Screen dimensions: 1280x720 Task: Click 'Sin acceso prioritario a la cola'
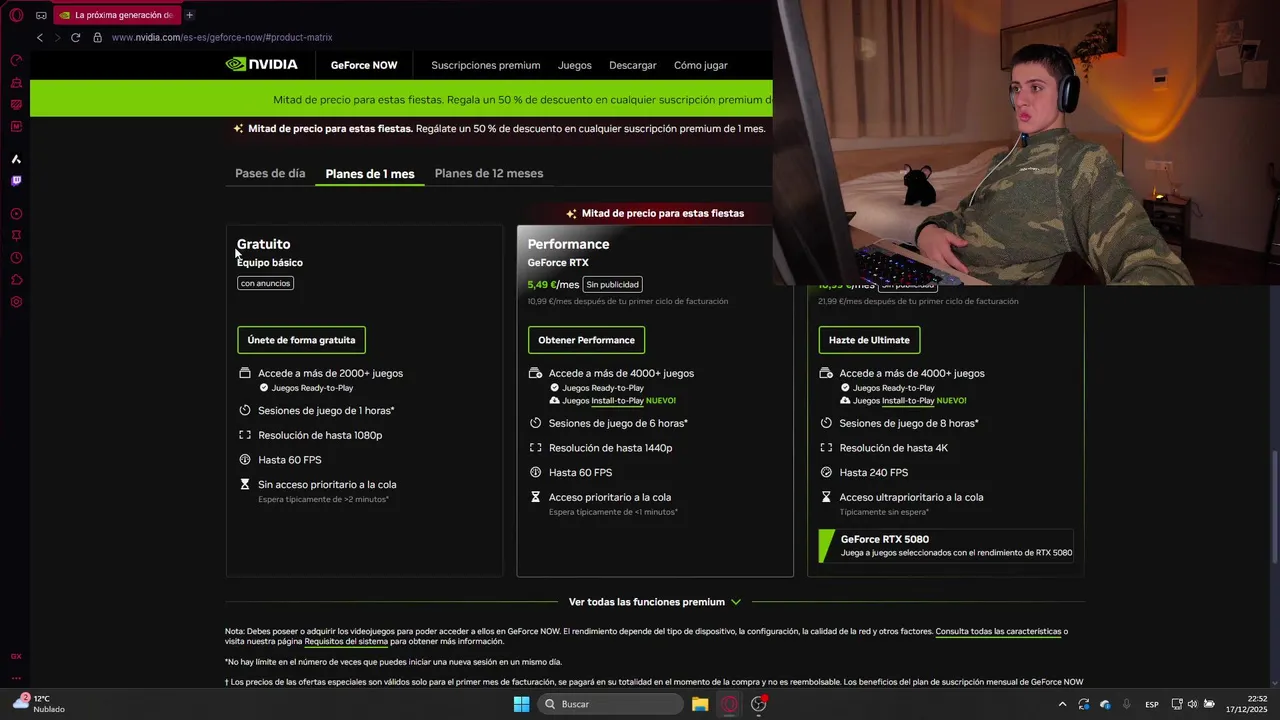[327, 484]
